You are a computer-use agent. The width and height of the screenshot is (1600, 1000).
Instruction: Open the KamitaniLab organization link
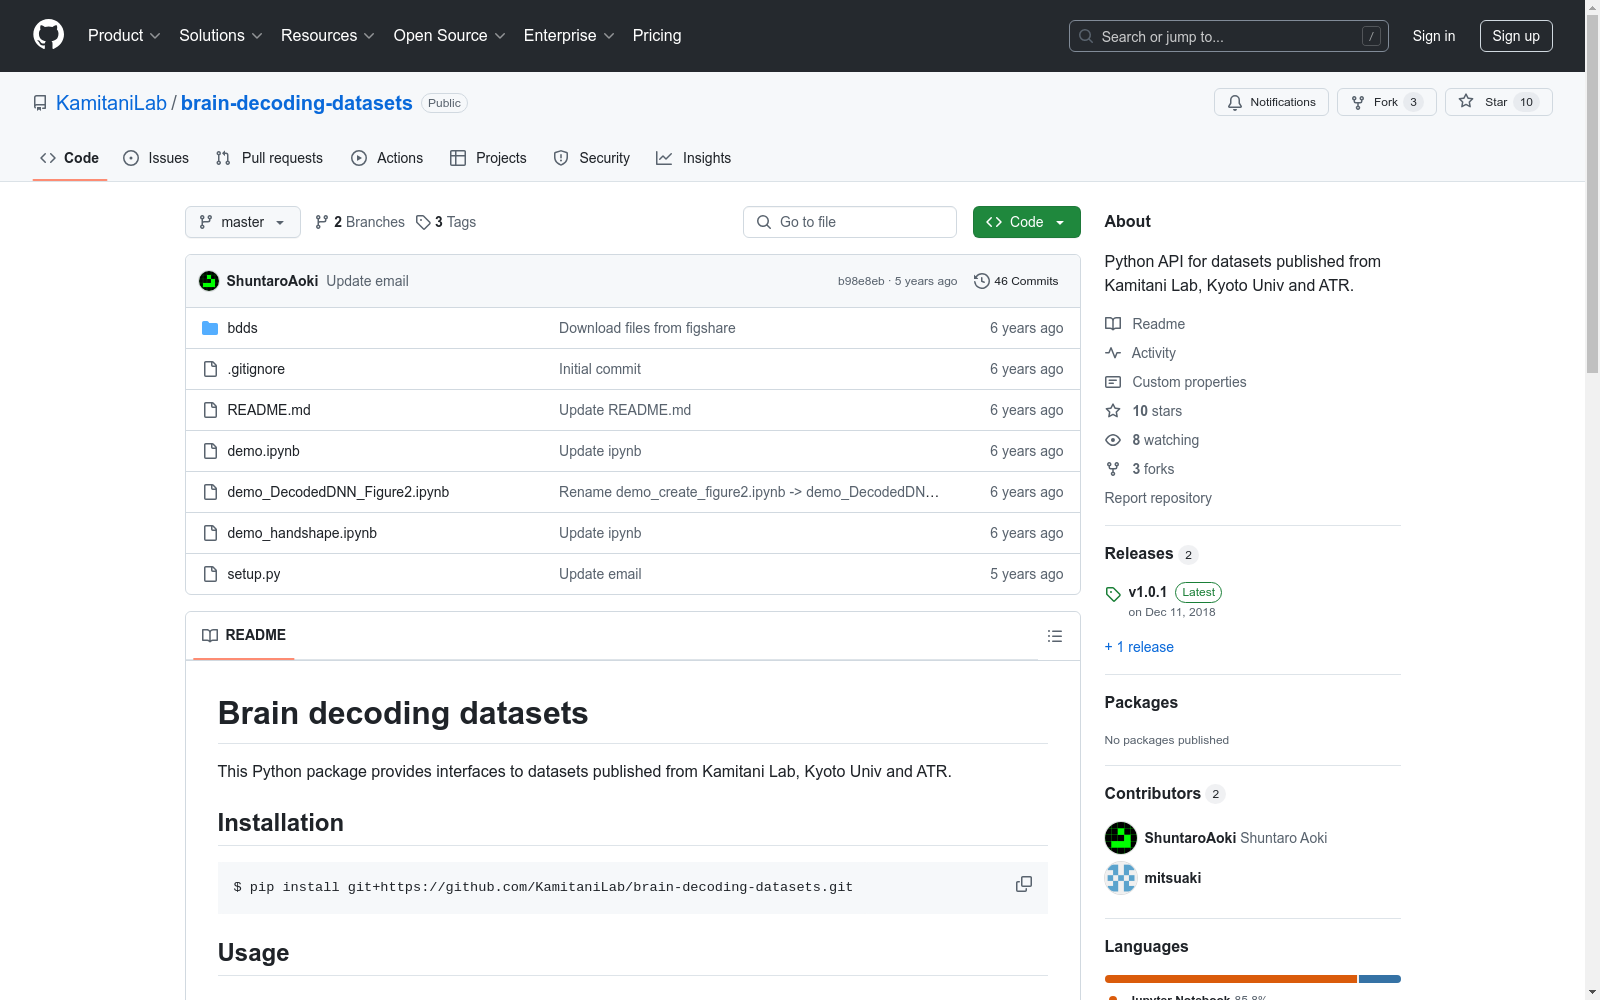pyautogui.click(x=111, y=103)
